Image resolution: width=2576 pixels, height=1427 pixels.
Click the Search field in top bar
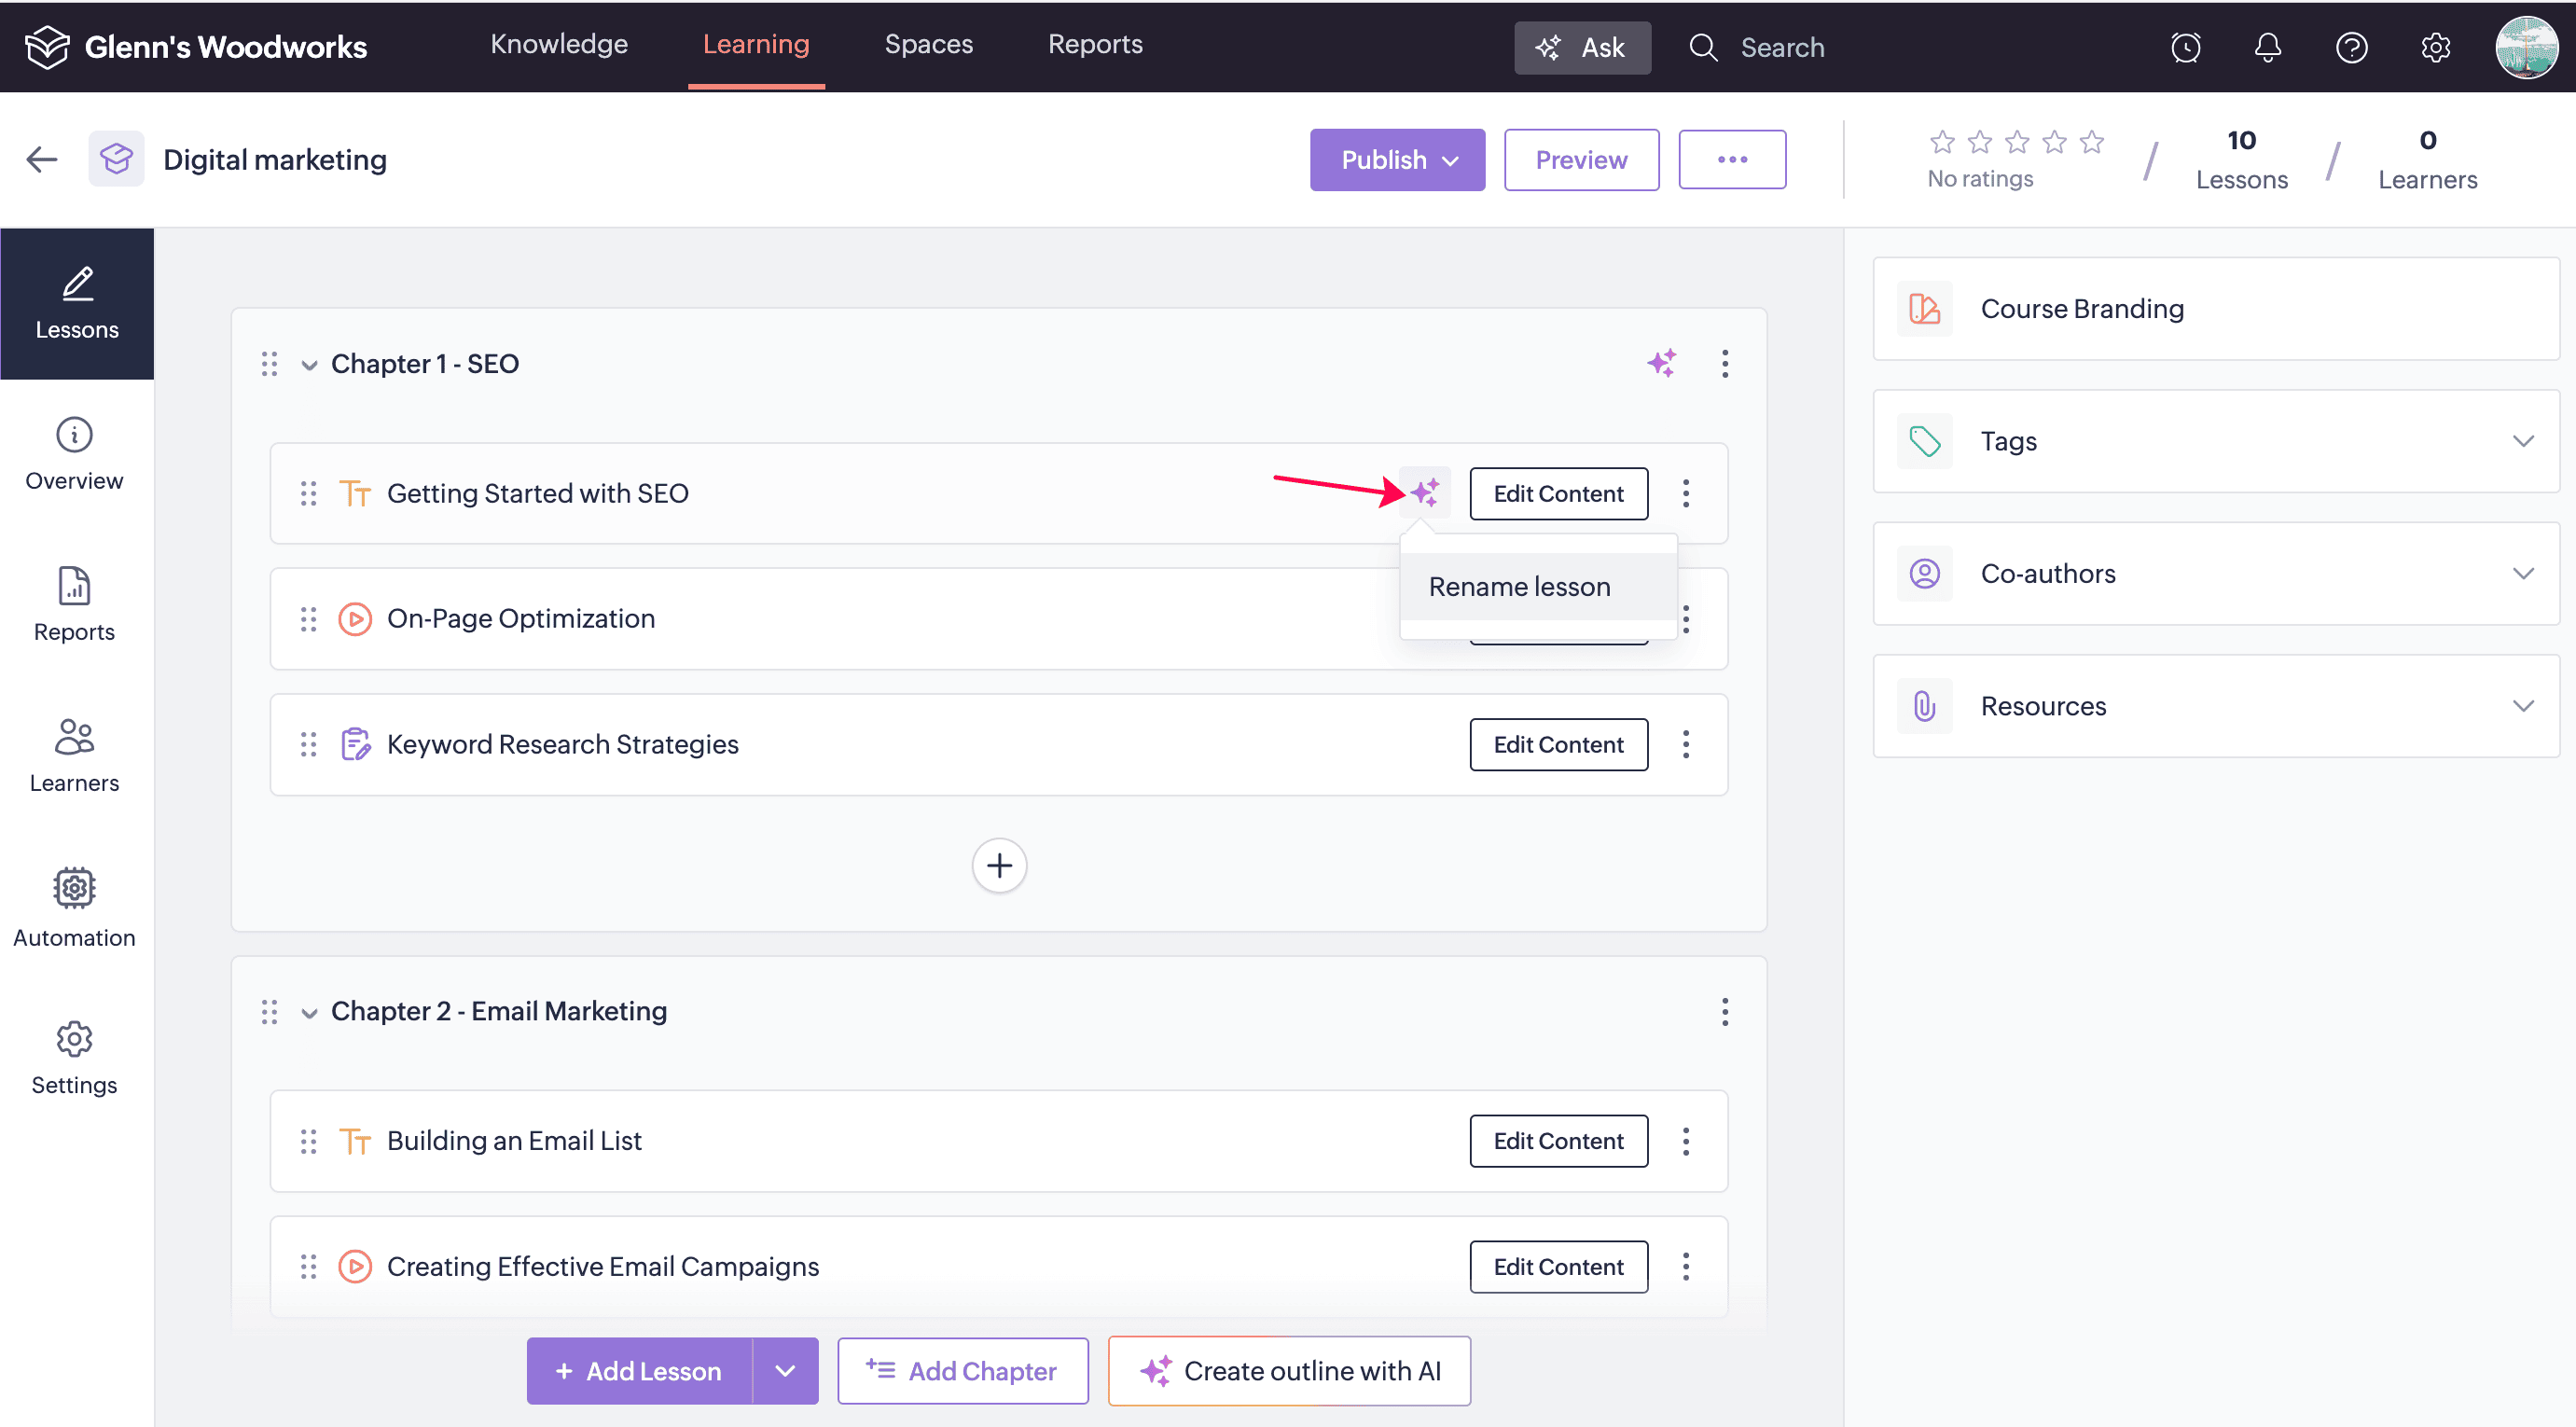1781,47
